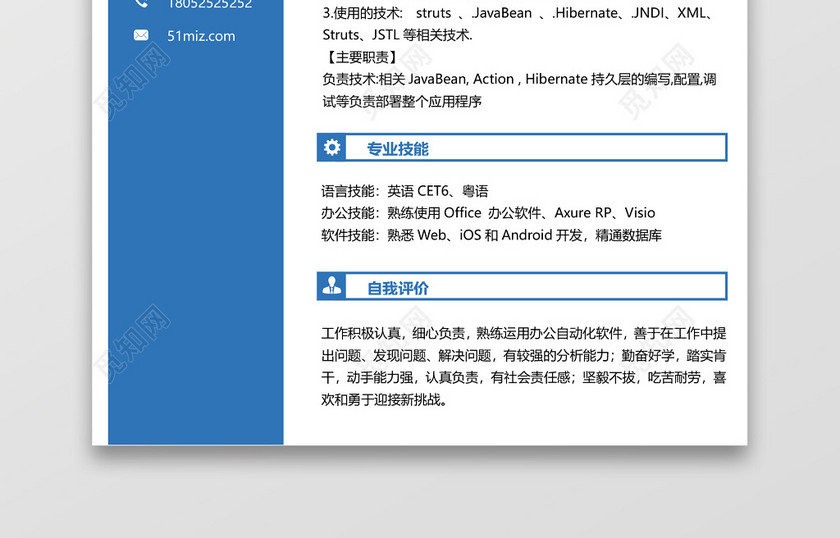Viewport: 840px width, 538px height.
Task: Click the line starting 干,动手能力强
Action: pos(523,377)
